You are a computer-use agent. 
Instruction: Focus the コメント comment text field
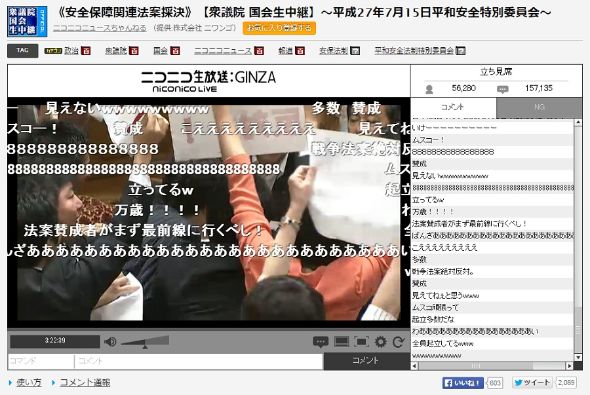[x=199, y=361]
